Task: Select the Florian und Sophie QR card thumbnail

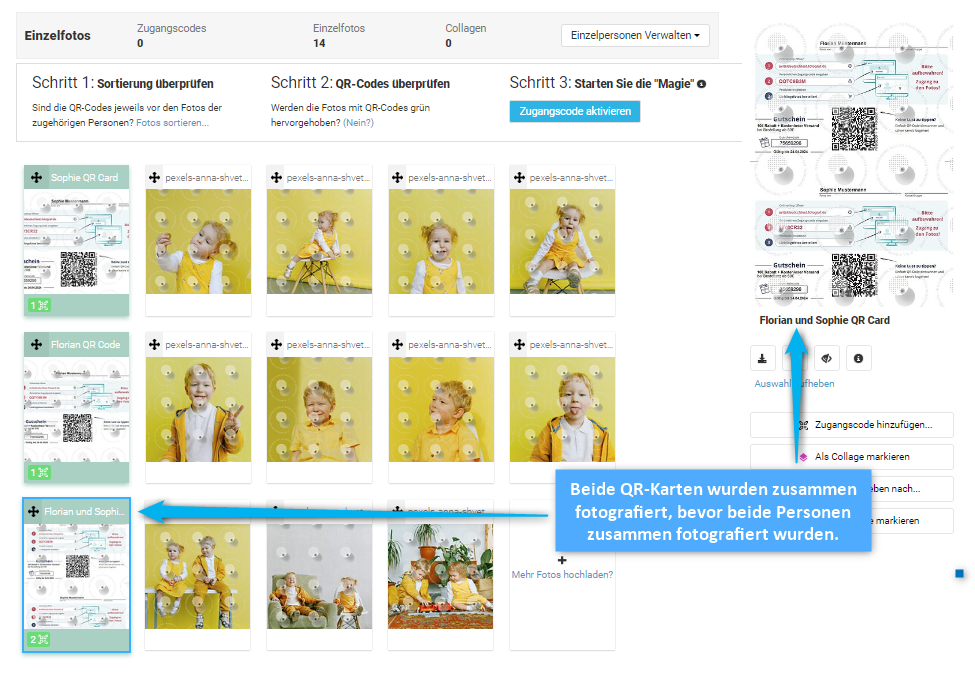Action: [x=76, y=575]
